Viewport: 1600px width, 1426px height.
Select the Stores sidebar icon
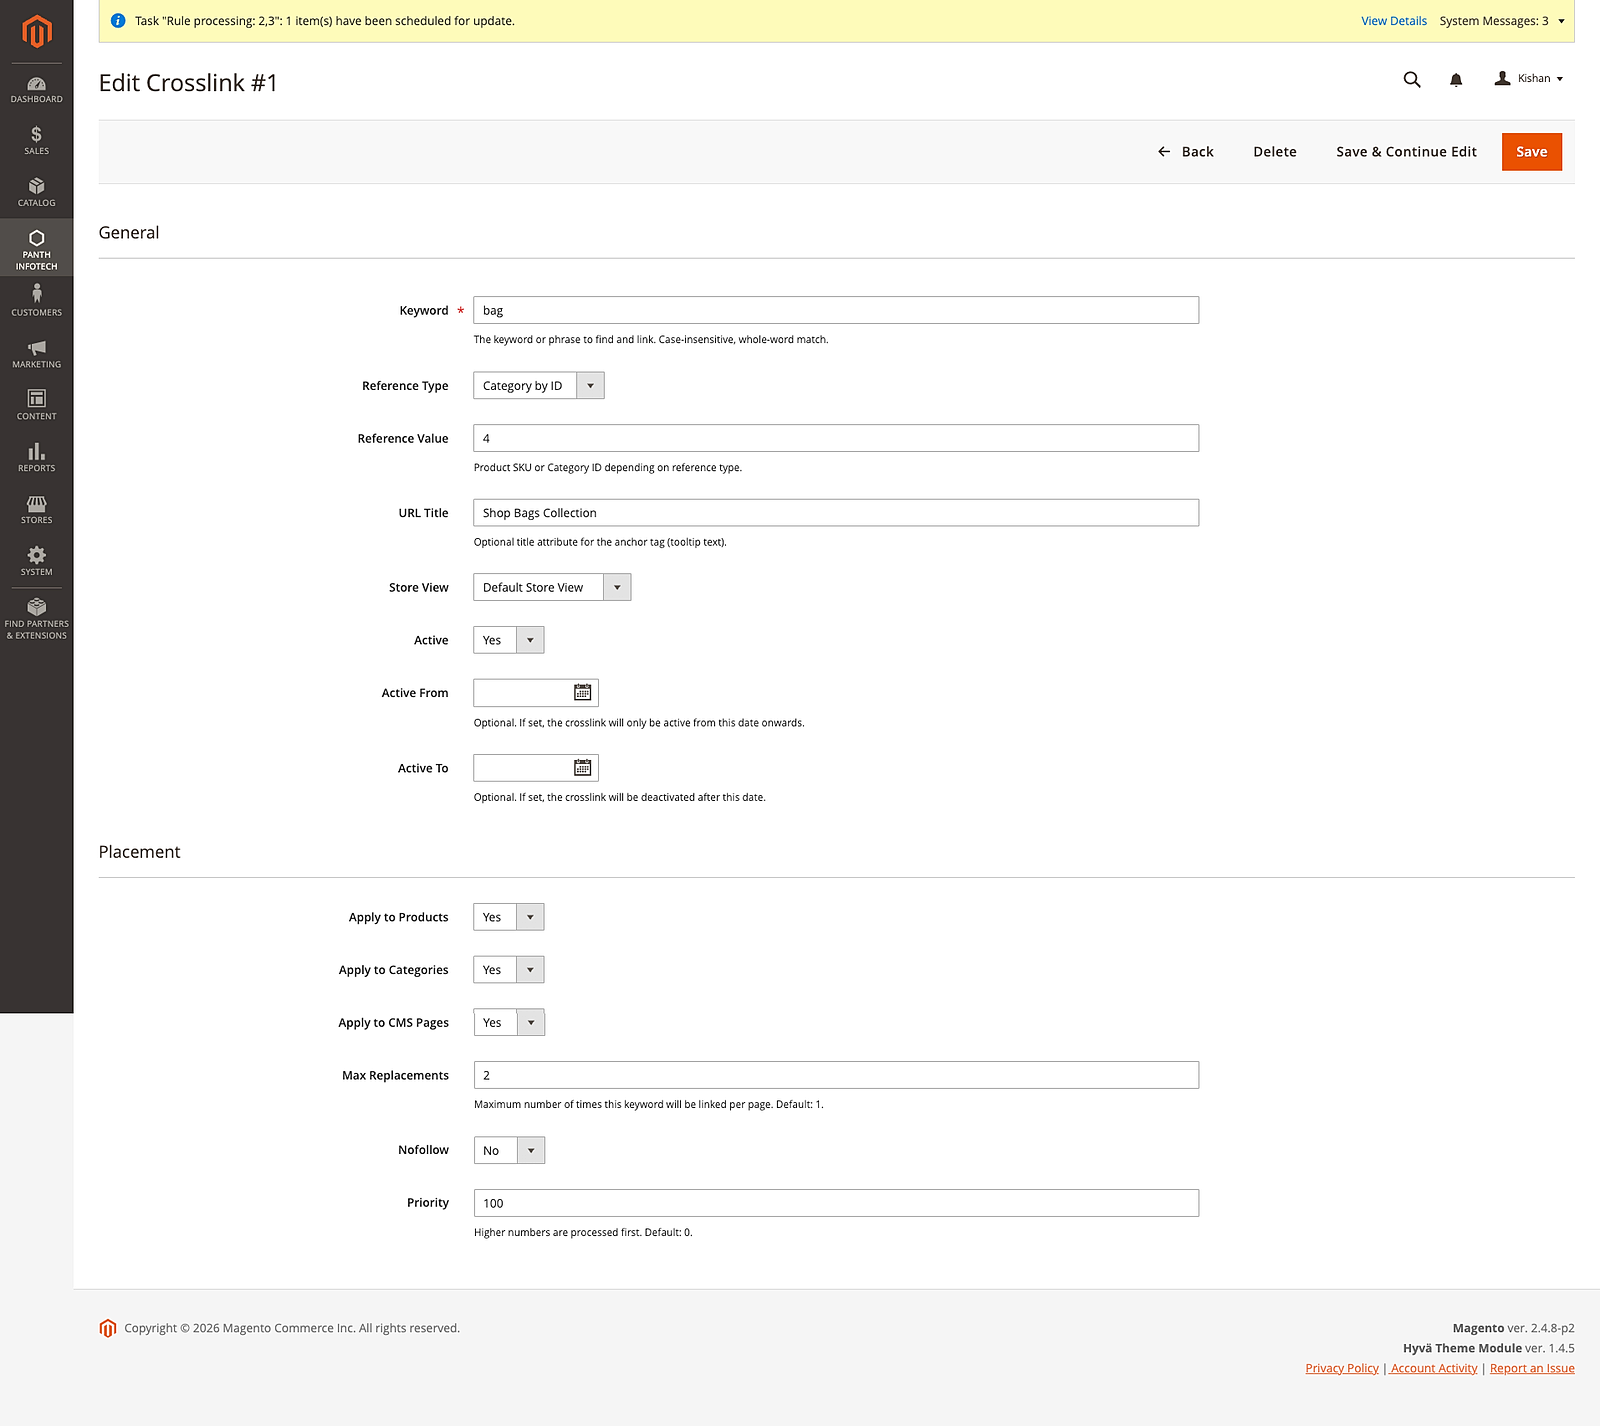click(36, 508)
